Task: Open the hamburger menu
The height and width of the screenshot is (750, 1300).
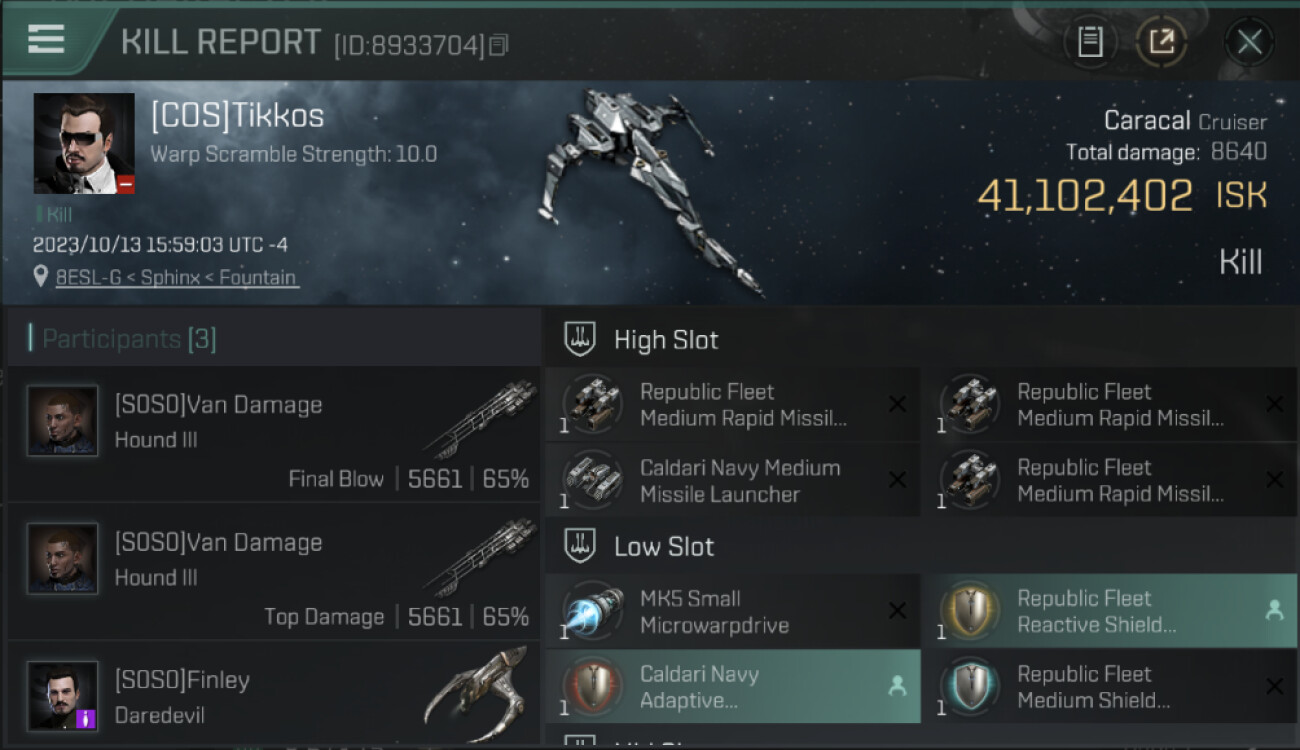Action: click(x=45, y=38)
